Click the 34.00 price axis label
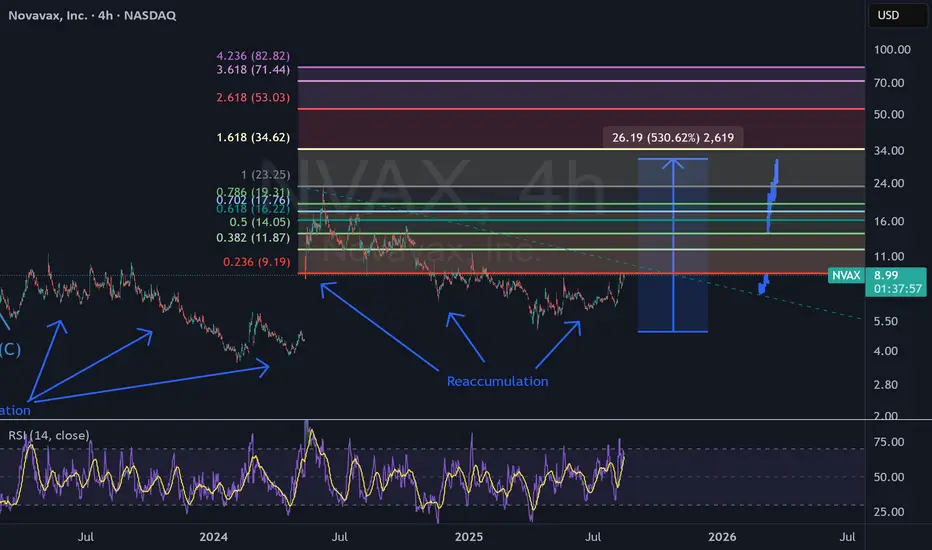Image resolution: width=932 pixels, height=550 pixels. point(889,151)
